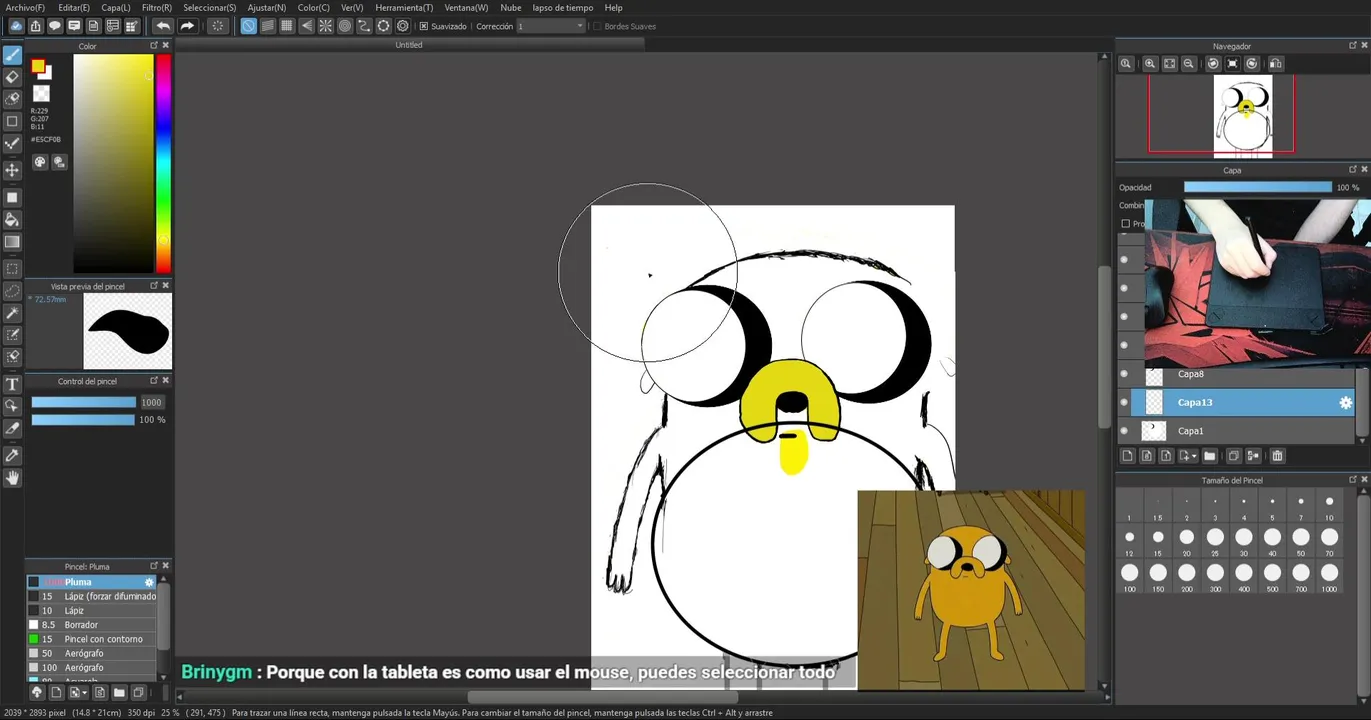Close the Color panel

click(166, 46)
